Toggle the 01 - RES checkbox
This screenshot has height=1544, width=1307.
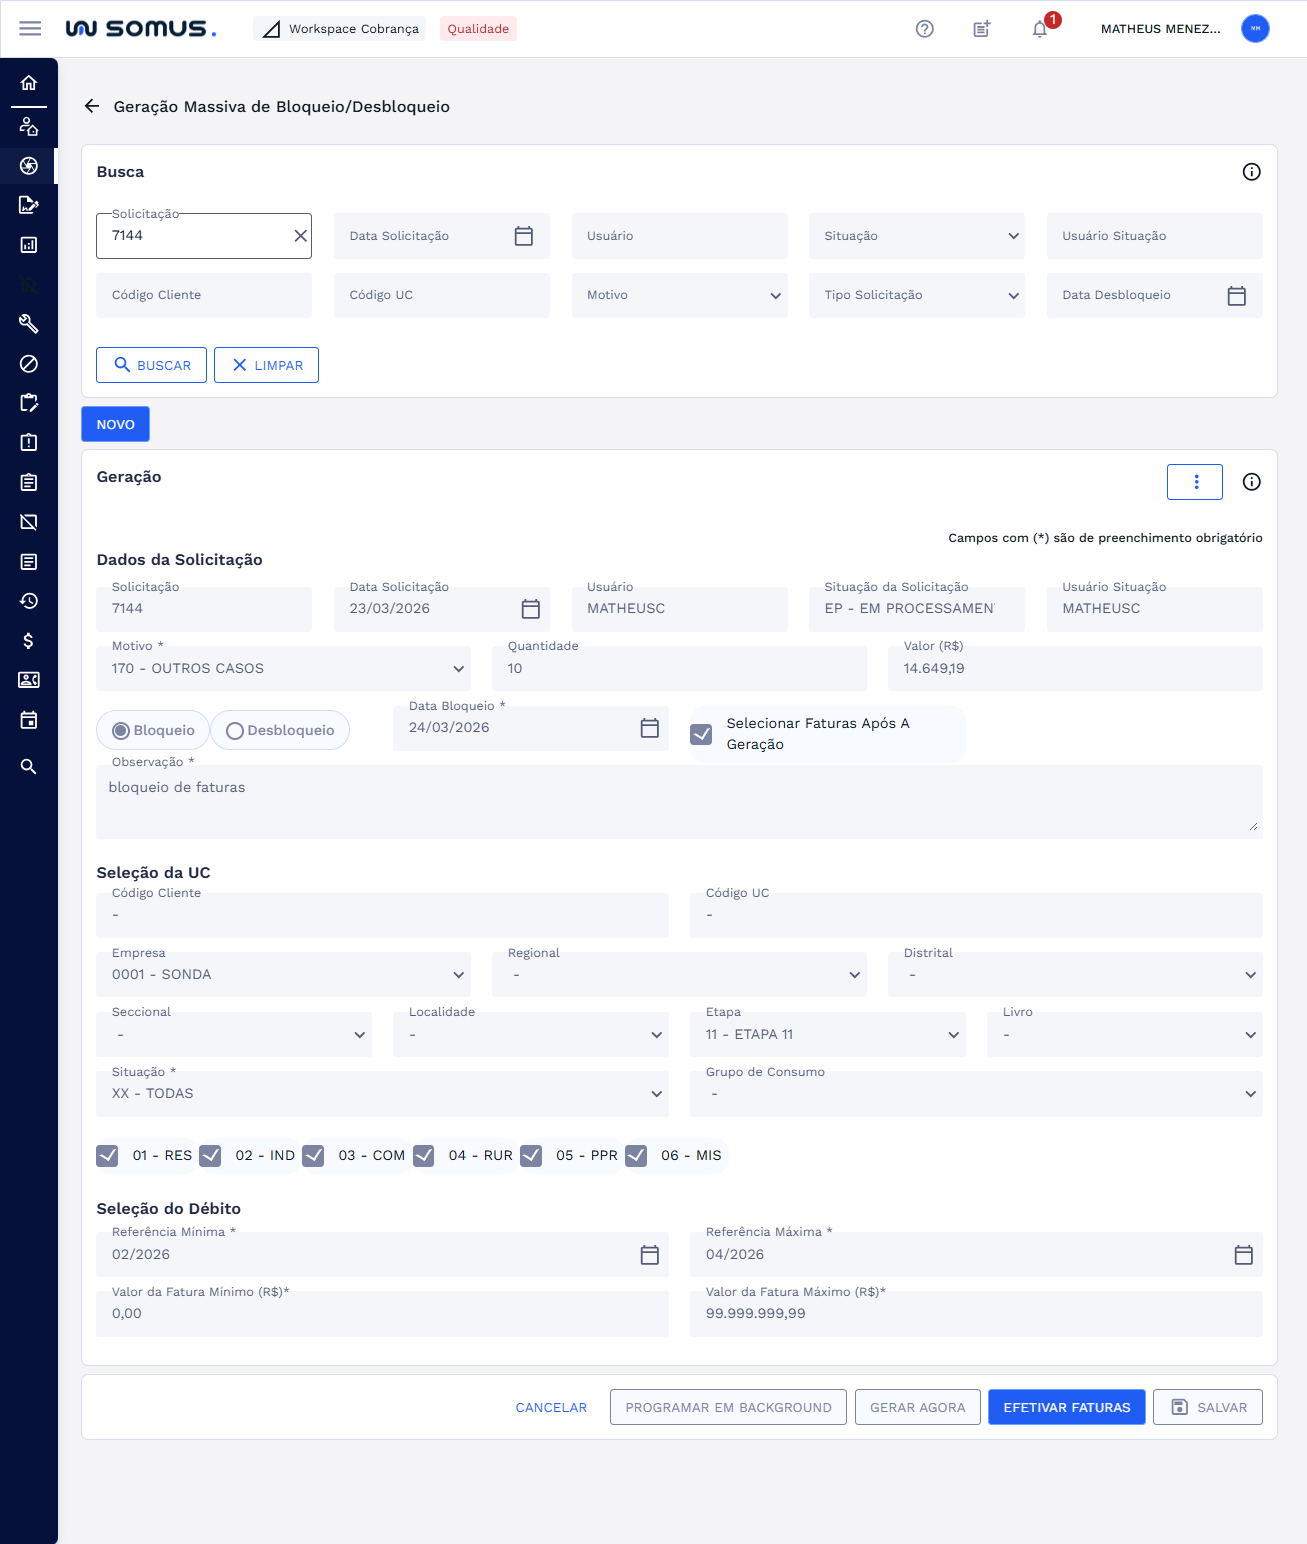(x=108, y=1156)
